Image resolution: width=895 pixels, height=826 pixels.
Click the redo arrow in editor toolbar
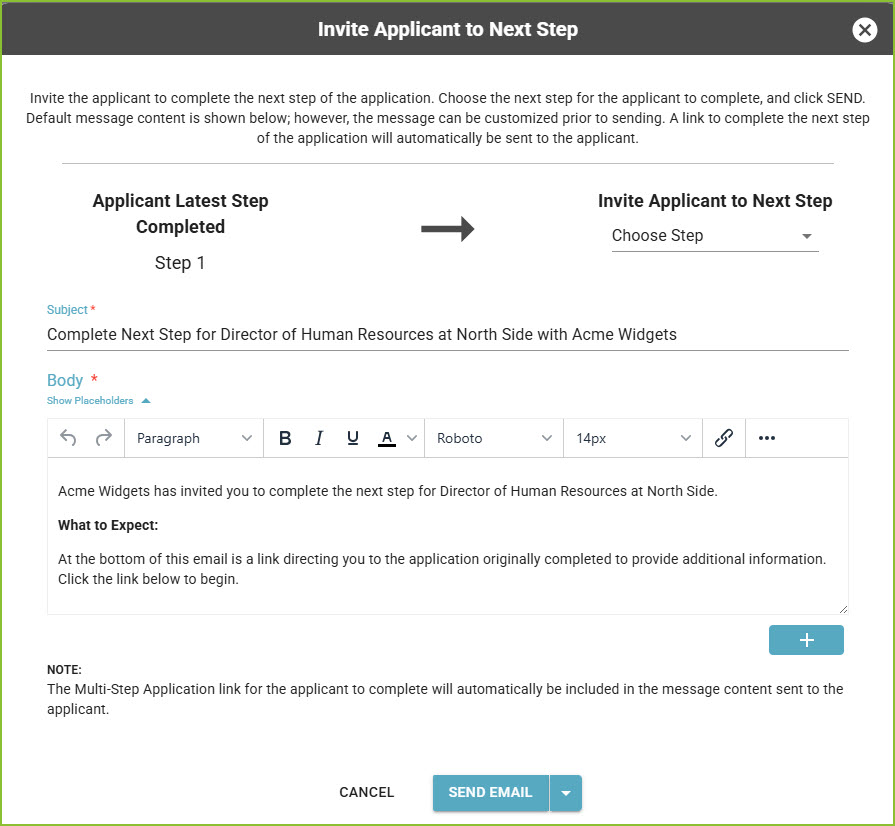103,438
